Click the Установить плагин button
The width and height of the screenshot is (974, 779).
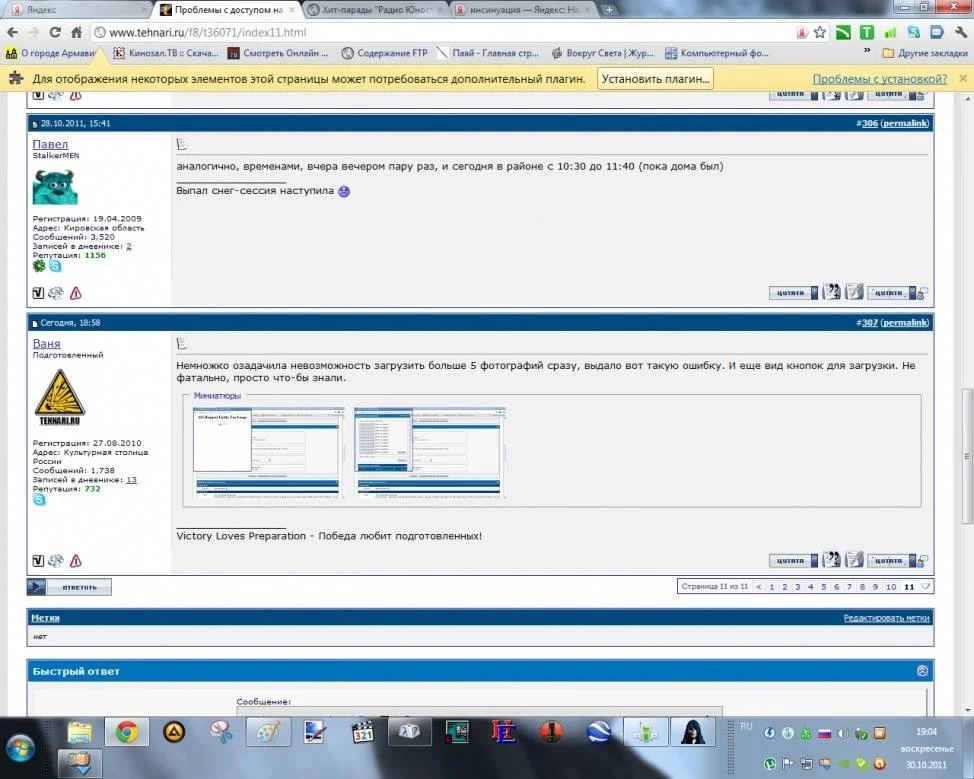pyautogui.click(x=655, y=79)
